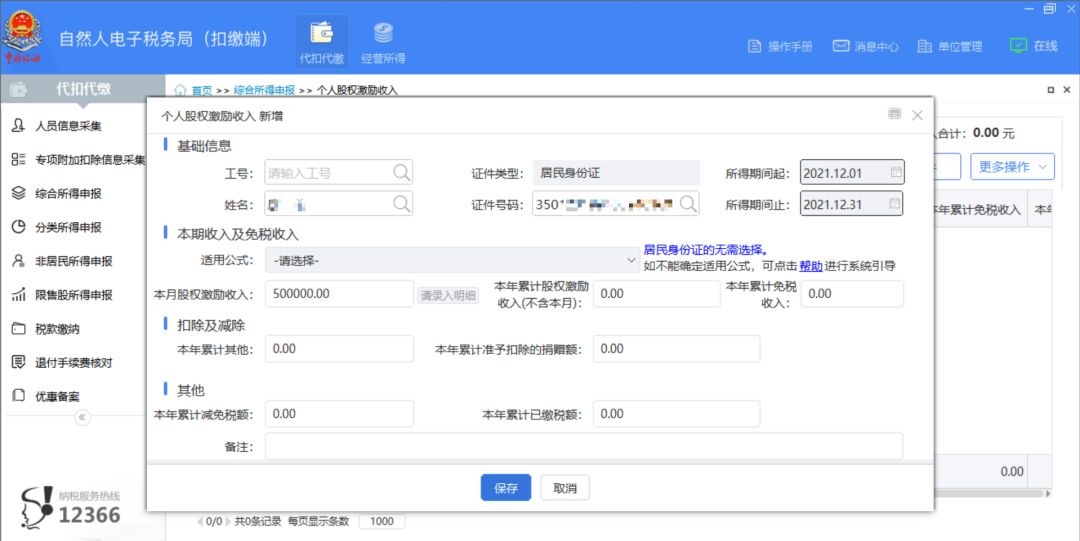1080x541 pixels.
Task: Click the 代扣代缴 sidebar header
Action: [x=83, y=89]
